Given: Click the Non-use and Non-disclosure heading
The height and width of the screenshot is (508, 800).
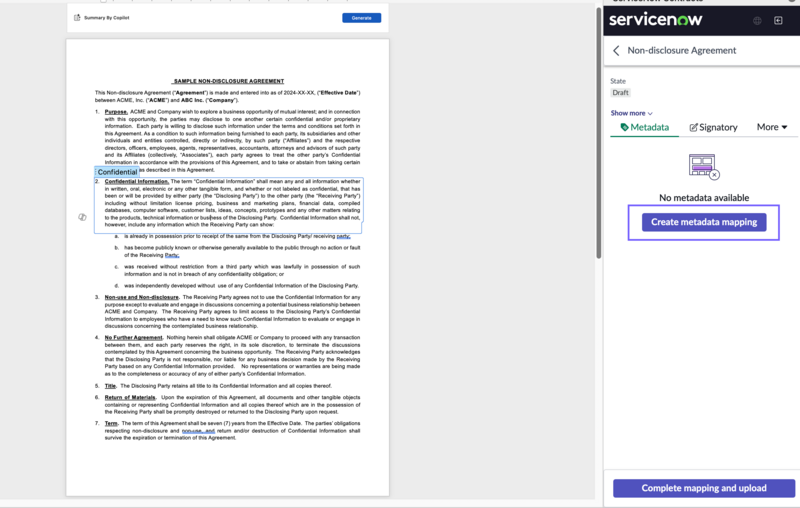Looking at the screenshot, I should (142, 297).
